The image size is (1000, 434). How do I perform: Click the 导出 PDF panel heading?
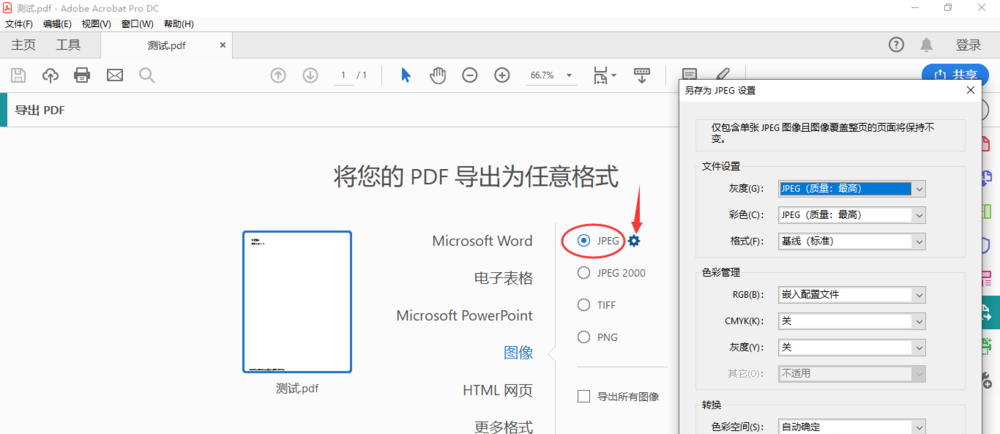pyautogui.click(x=40, y=110)
